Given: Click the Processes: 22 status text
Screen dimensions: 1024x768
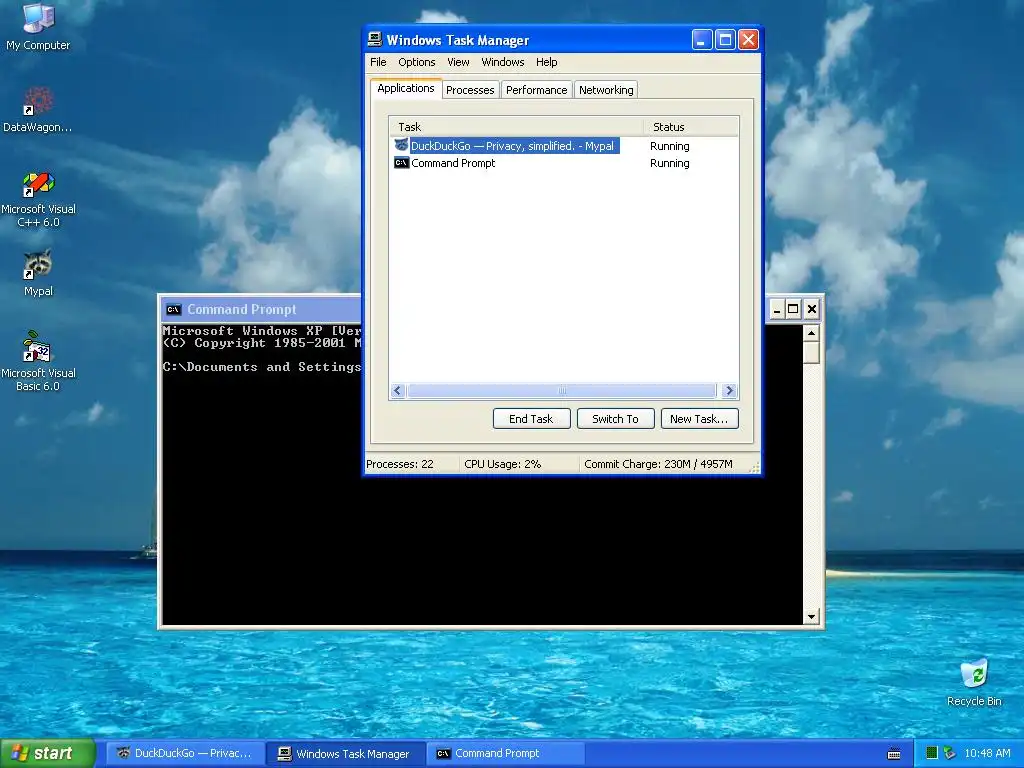Looking at the screenshot, I should pos(400,464).
